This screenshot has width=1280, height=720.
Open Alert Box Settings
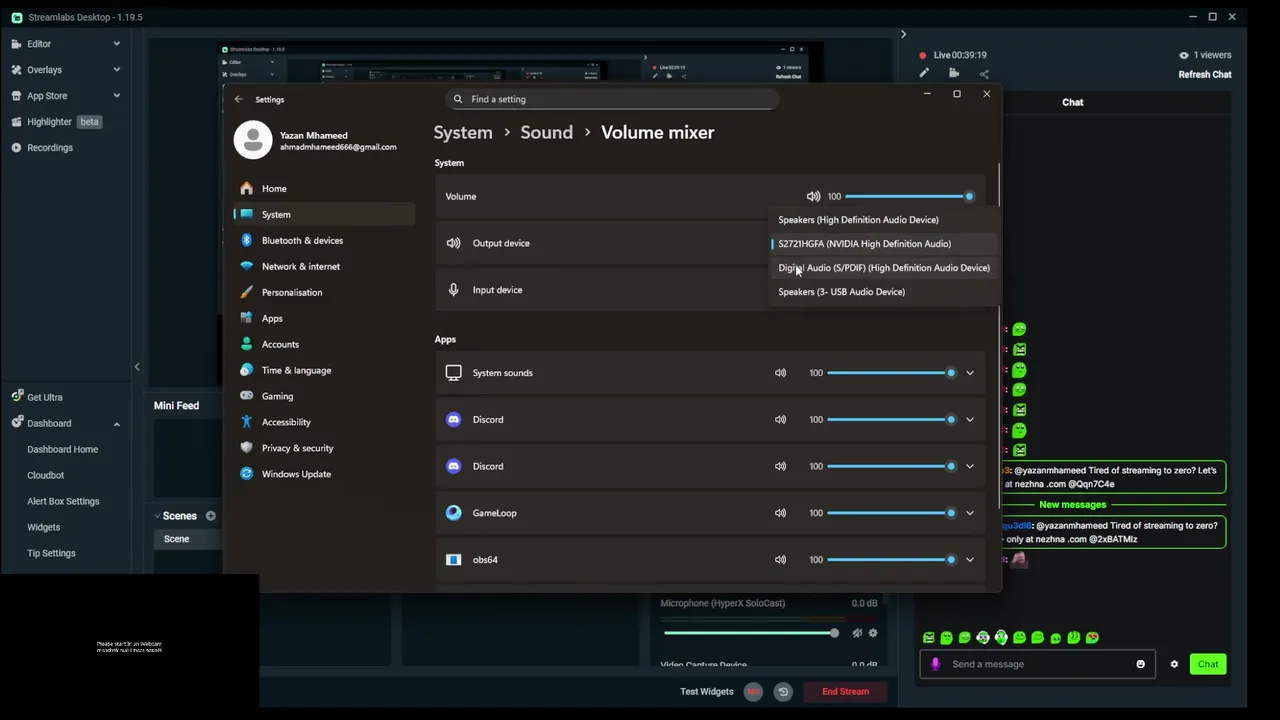click(x=63, y=502)
